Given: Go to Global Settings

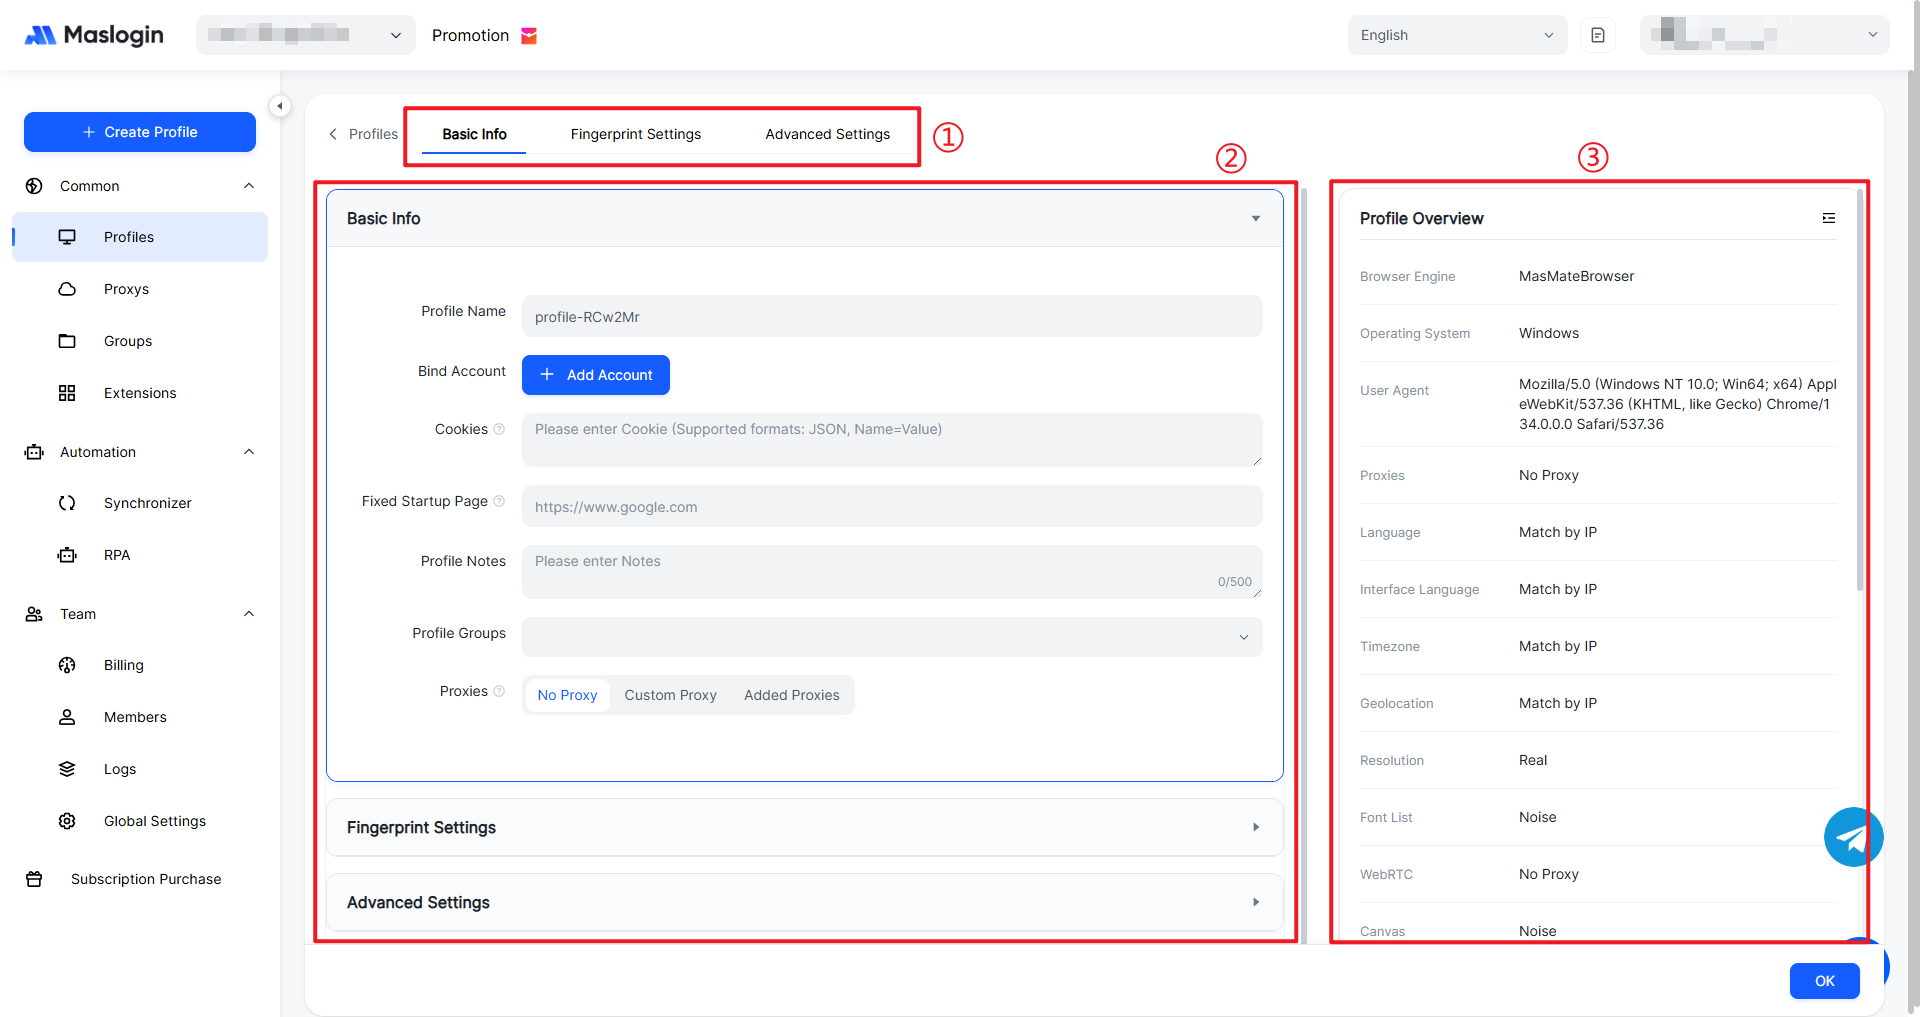Looking at the screenshot, I should (x=154, y=821).
